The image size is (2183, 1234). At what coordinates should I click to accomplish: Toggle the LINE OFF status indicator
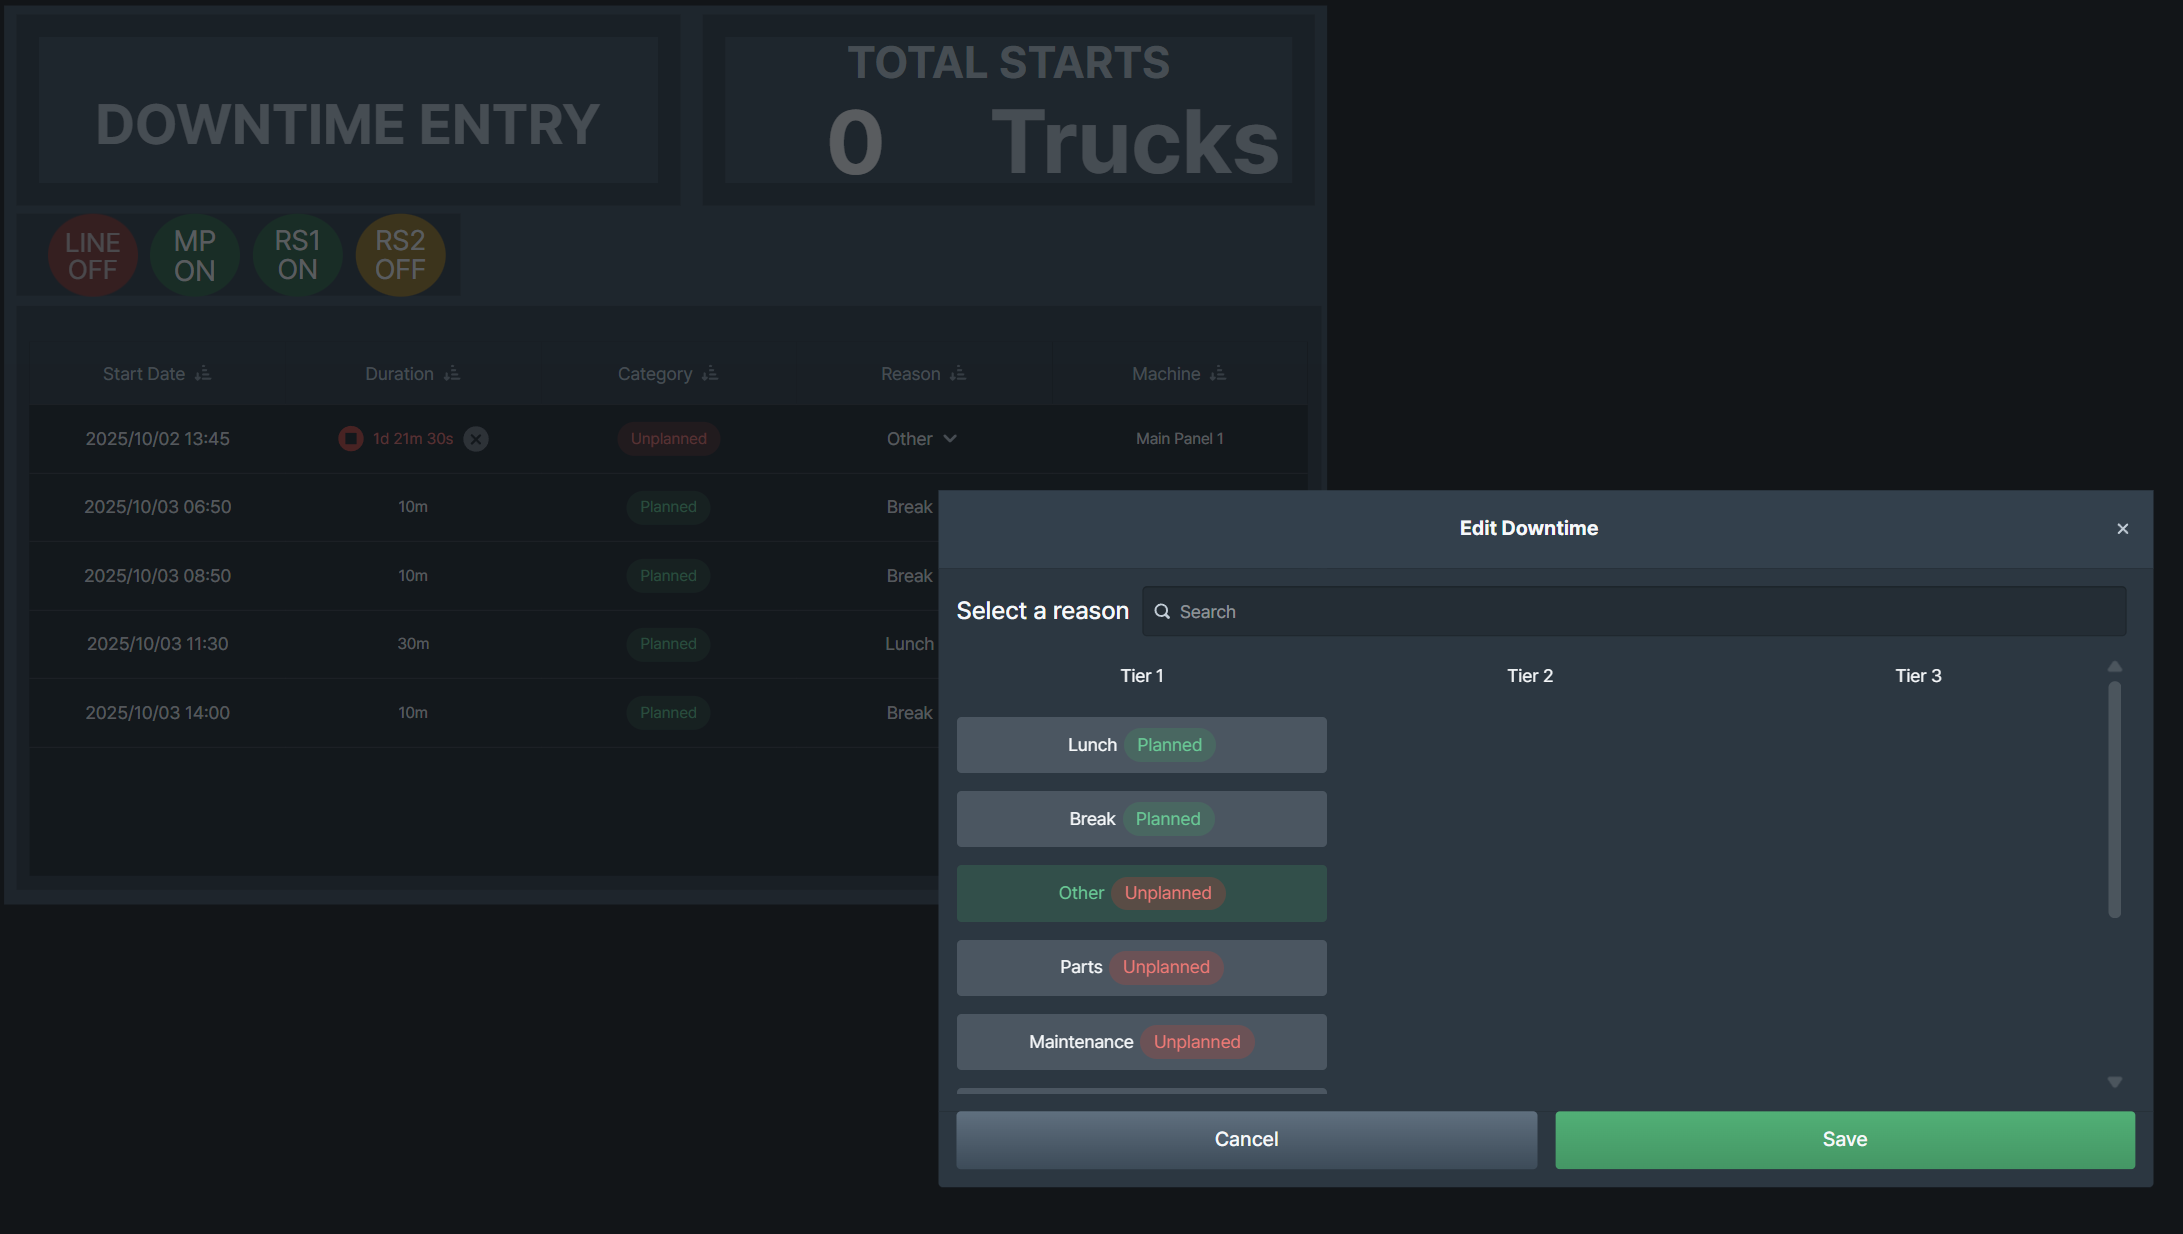click(93, 255)
